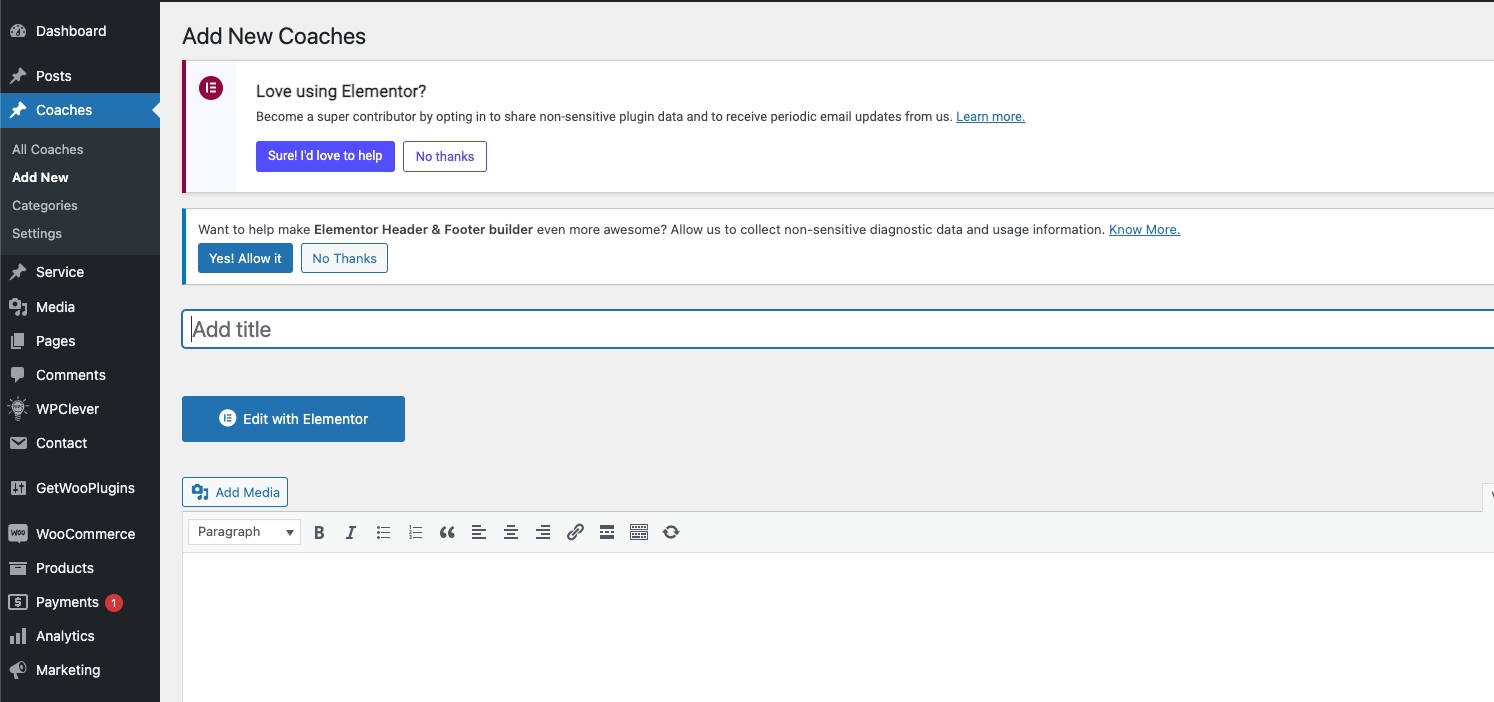
Task: Expand the WooCommerce sidebar menu
Action: pos(85,534)
